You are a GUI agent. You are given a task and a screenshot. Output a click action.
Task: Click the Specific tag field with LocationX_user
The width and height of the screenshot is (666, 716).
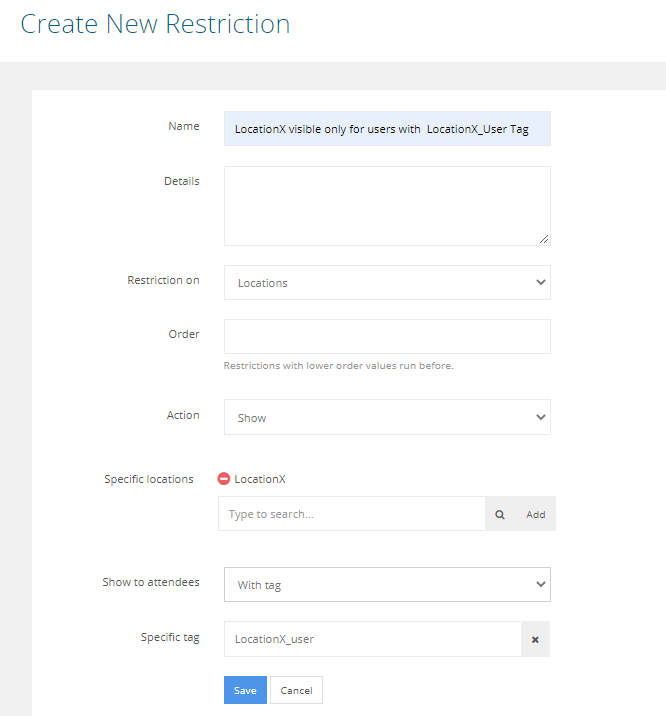372,639
